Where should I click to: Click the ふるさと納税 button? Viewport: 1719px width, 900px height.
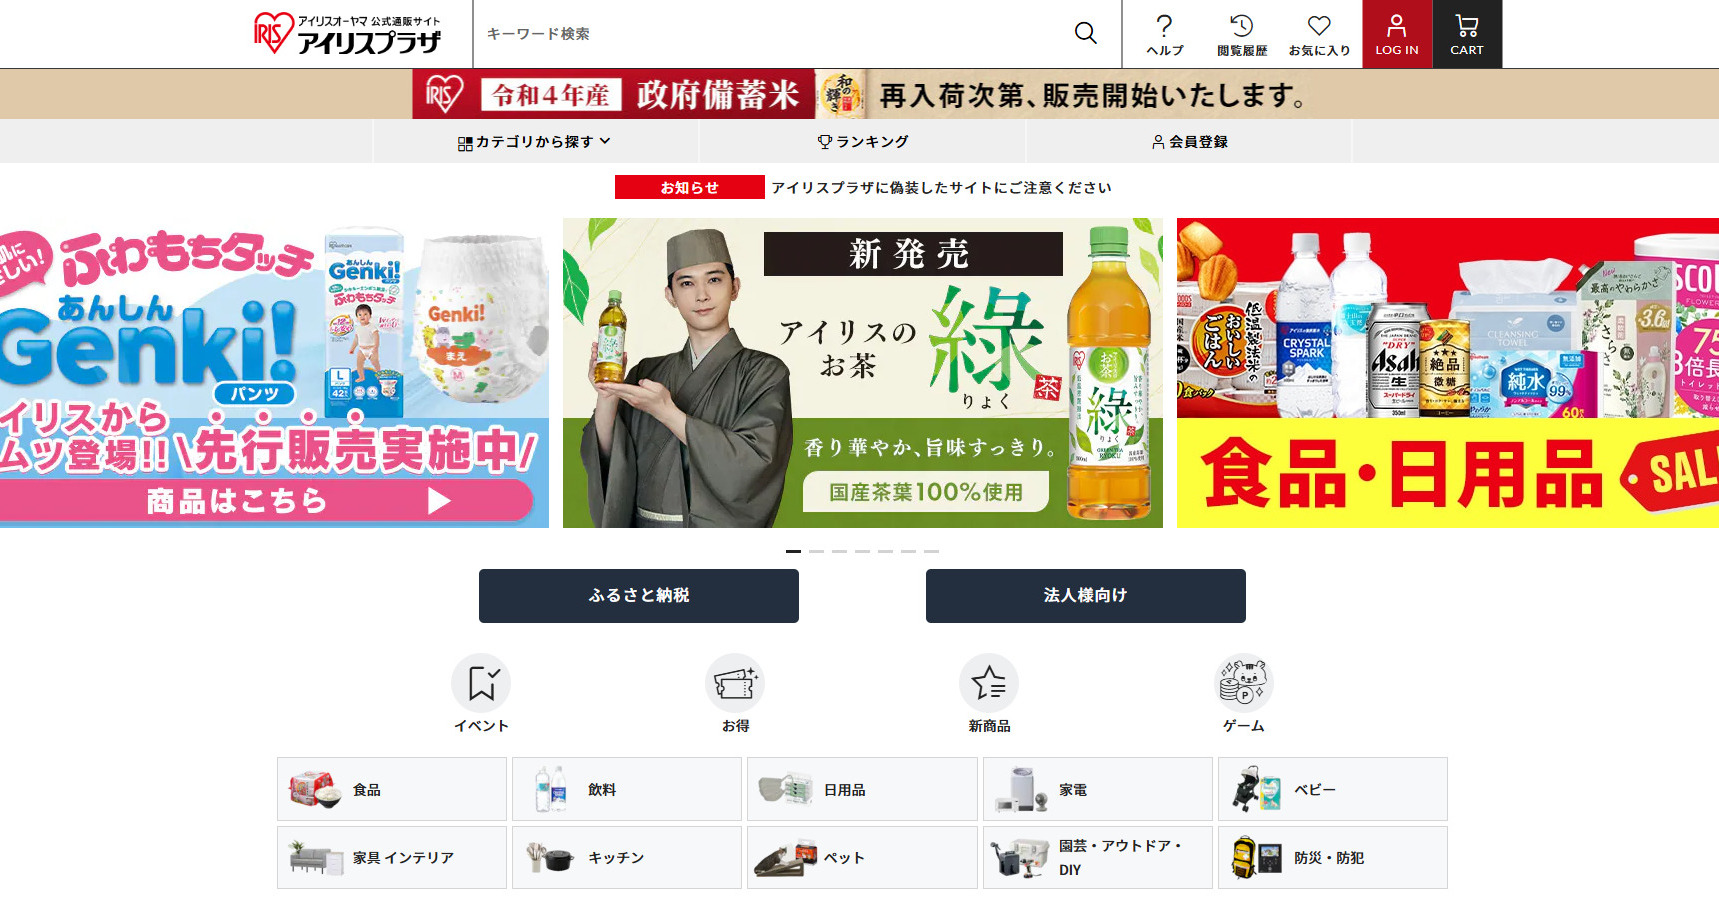[639, 596]
